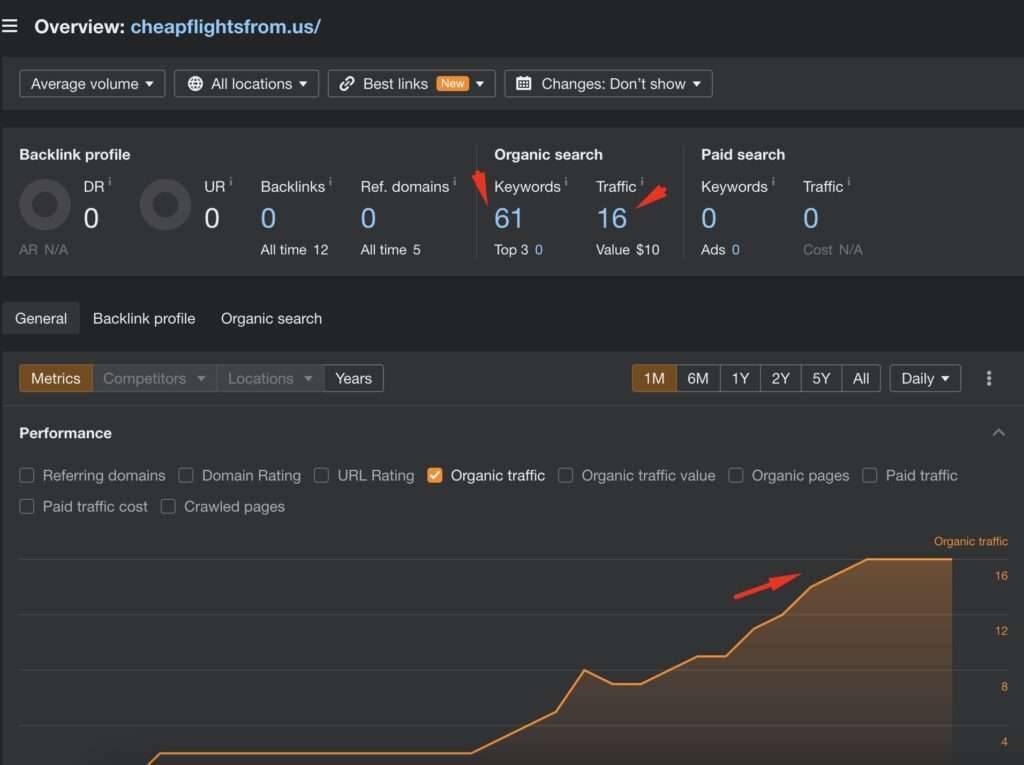Enable URL Rating checkbox
This screenshot has height=765, width=1024.
(321, 475)
